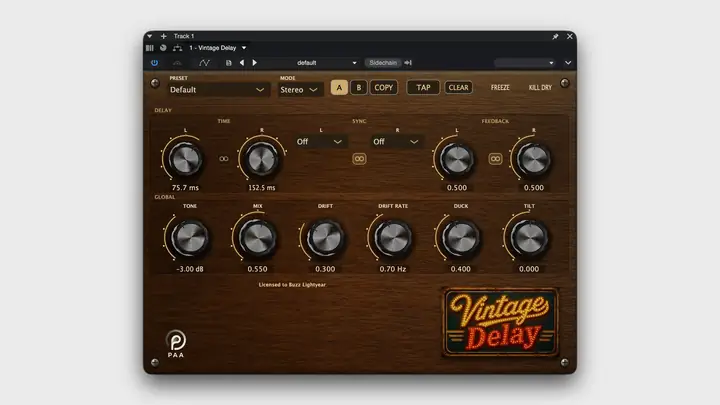Toggle the feedback link button
720x405 pixels.
tap(495, 159)
